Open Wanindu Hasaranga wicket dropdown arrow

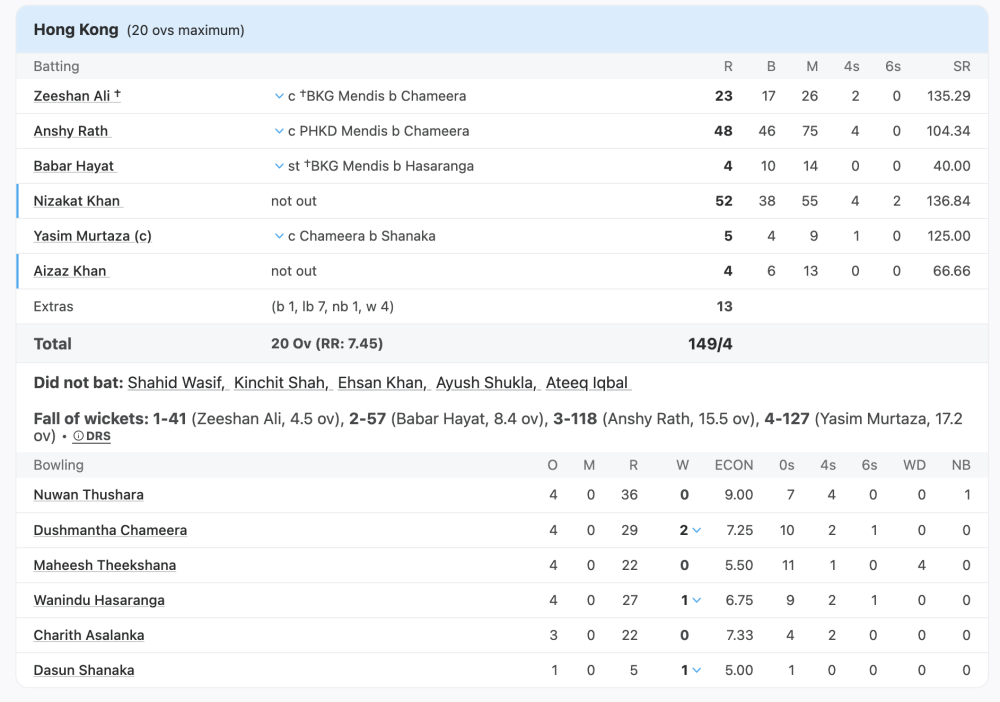click(x=697, y=601)
